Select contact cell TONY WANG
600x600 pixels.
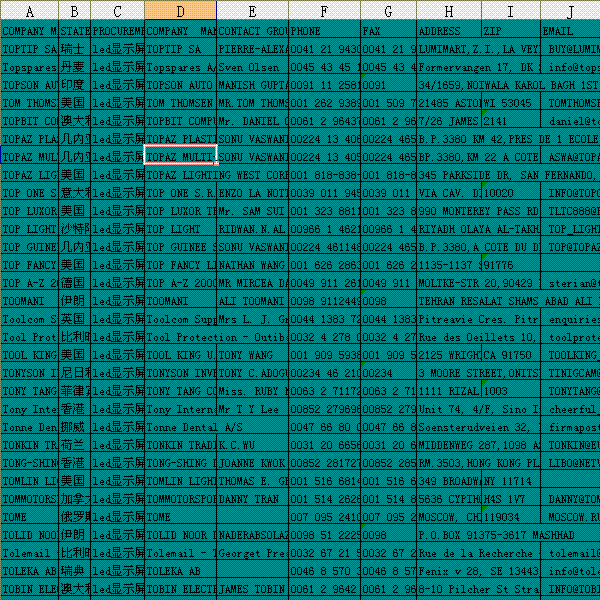253,355
